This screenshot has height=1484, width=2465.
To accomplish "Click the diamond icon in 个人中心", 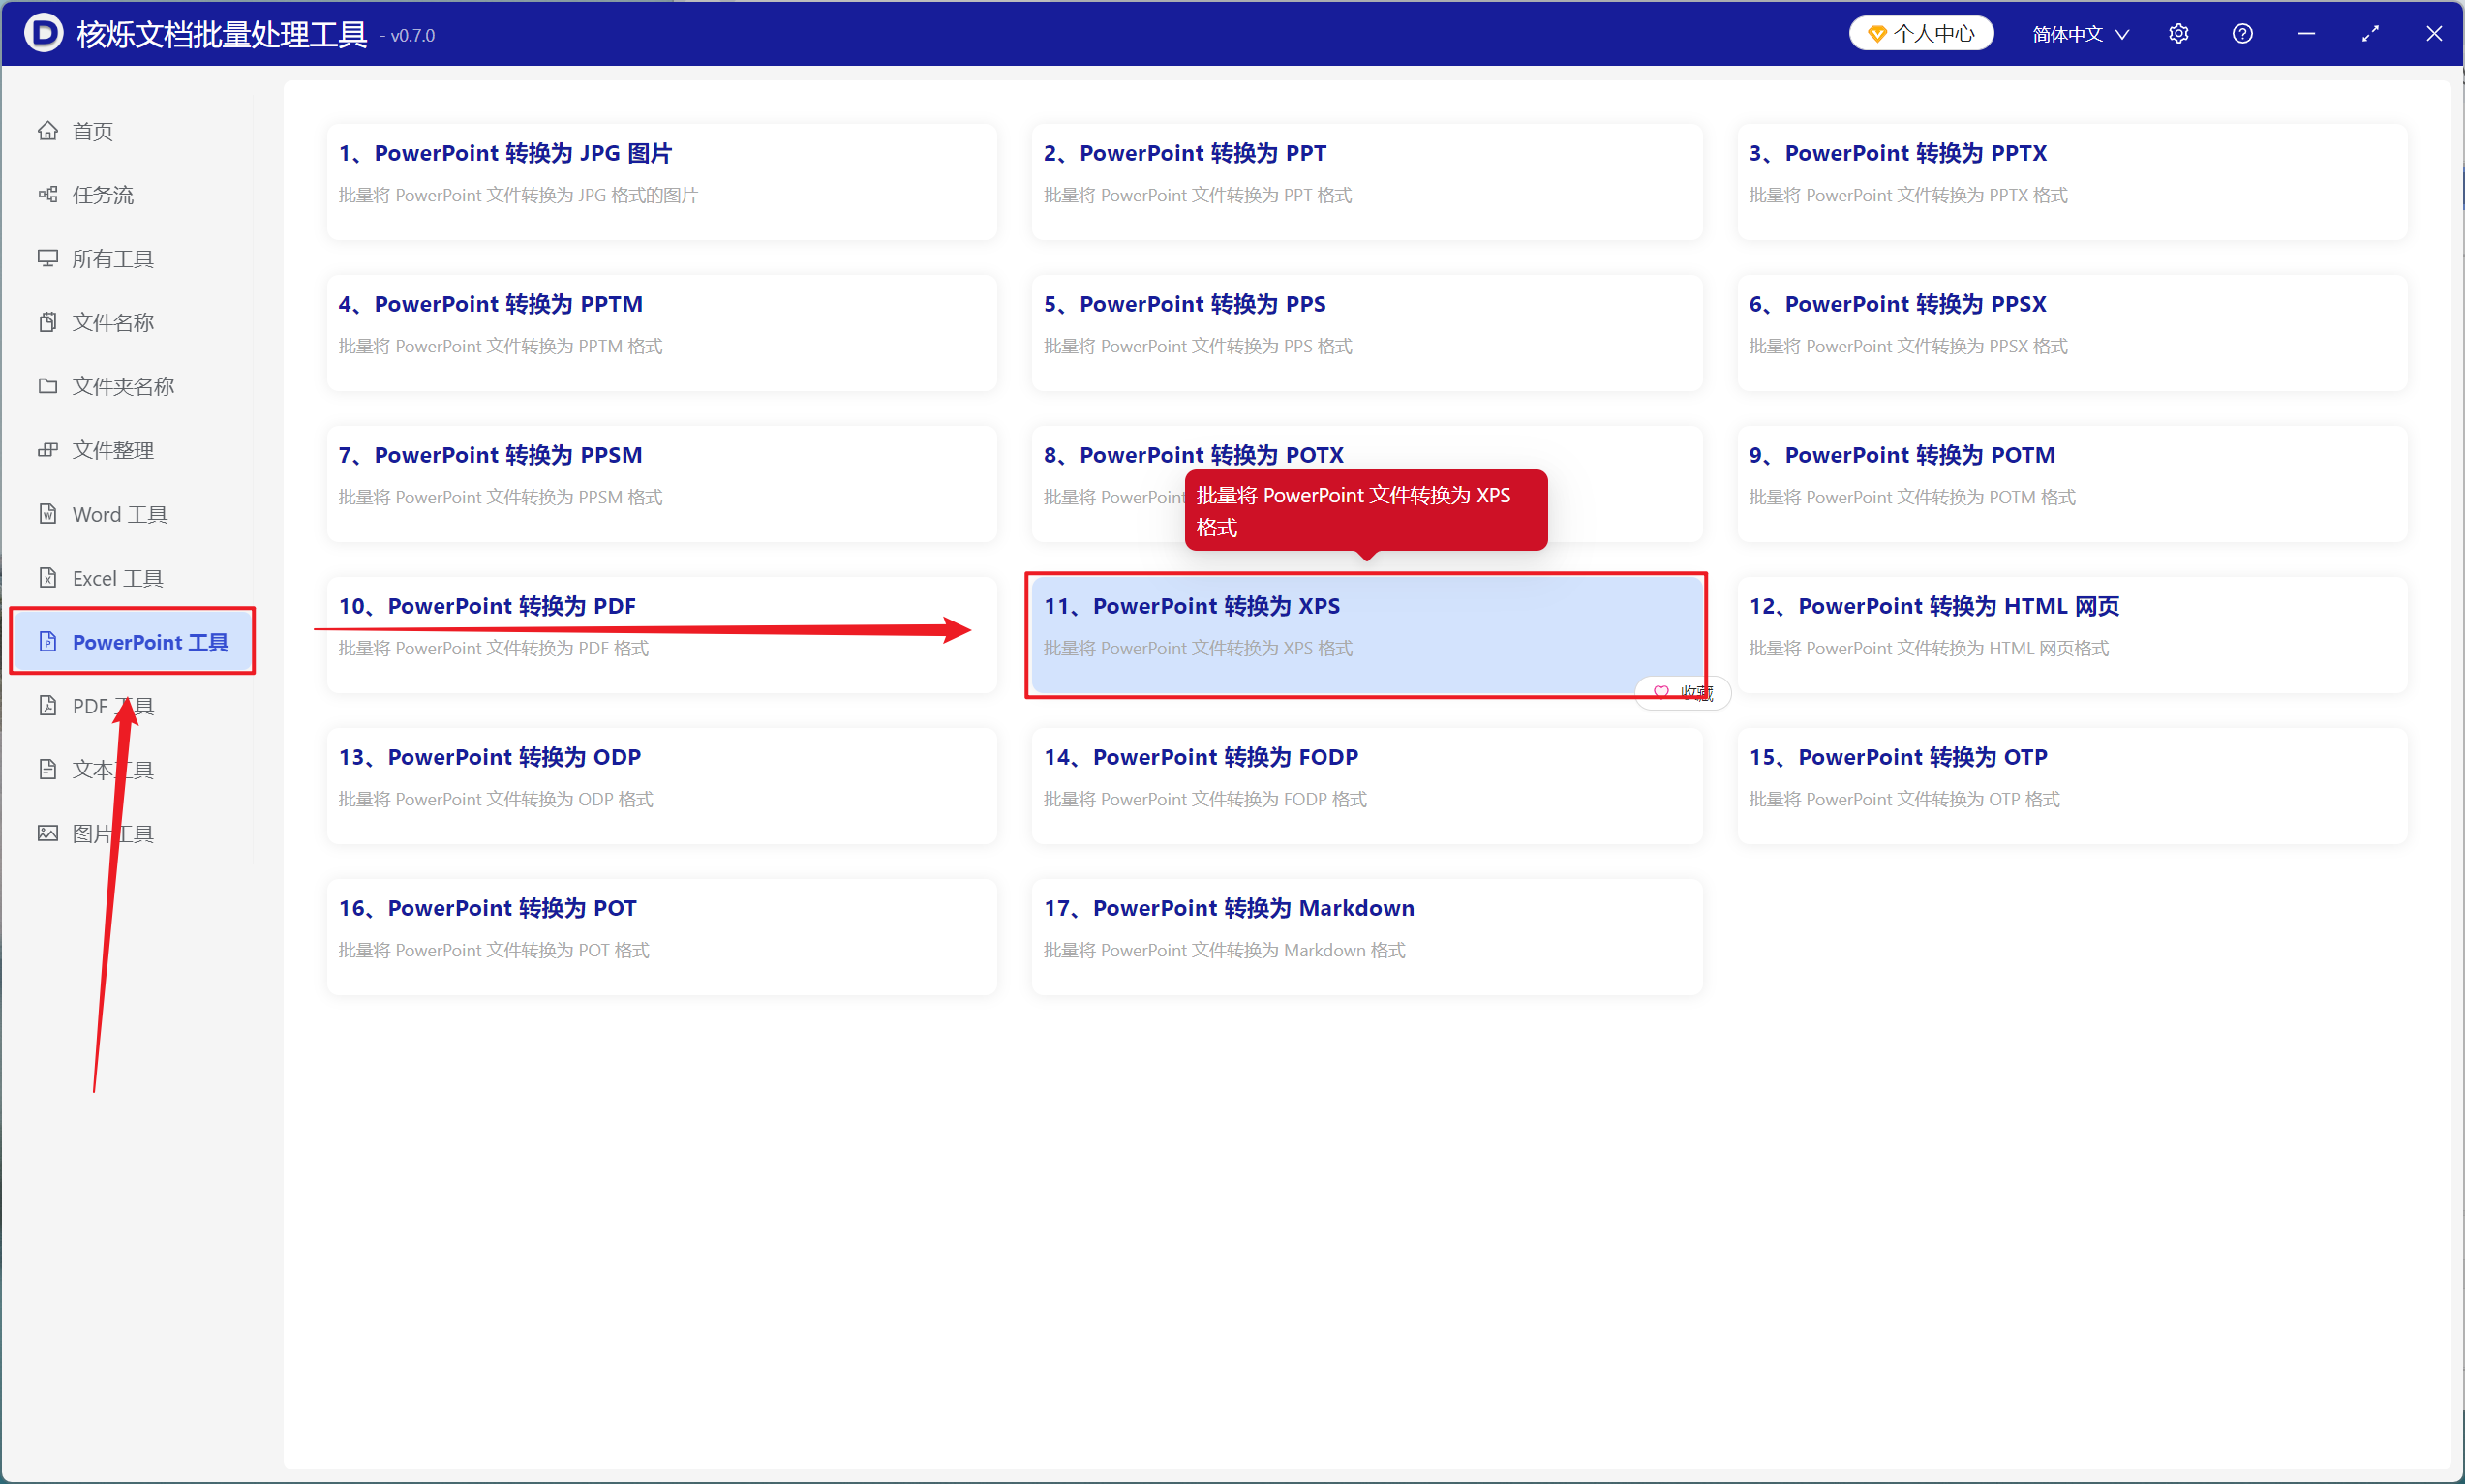I will click(x=1877, y=34).
